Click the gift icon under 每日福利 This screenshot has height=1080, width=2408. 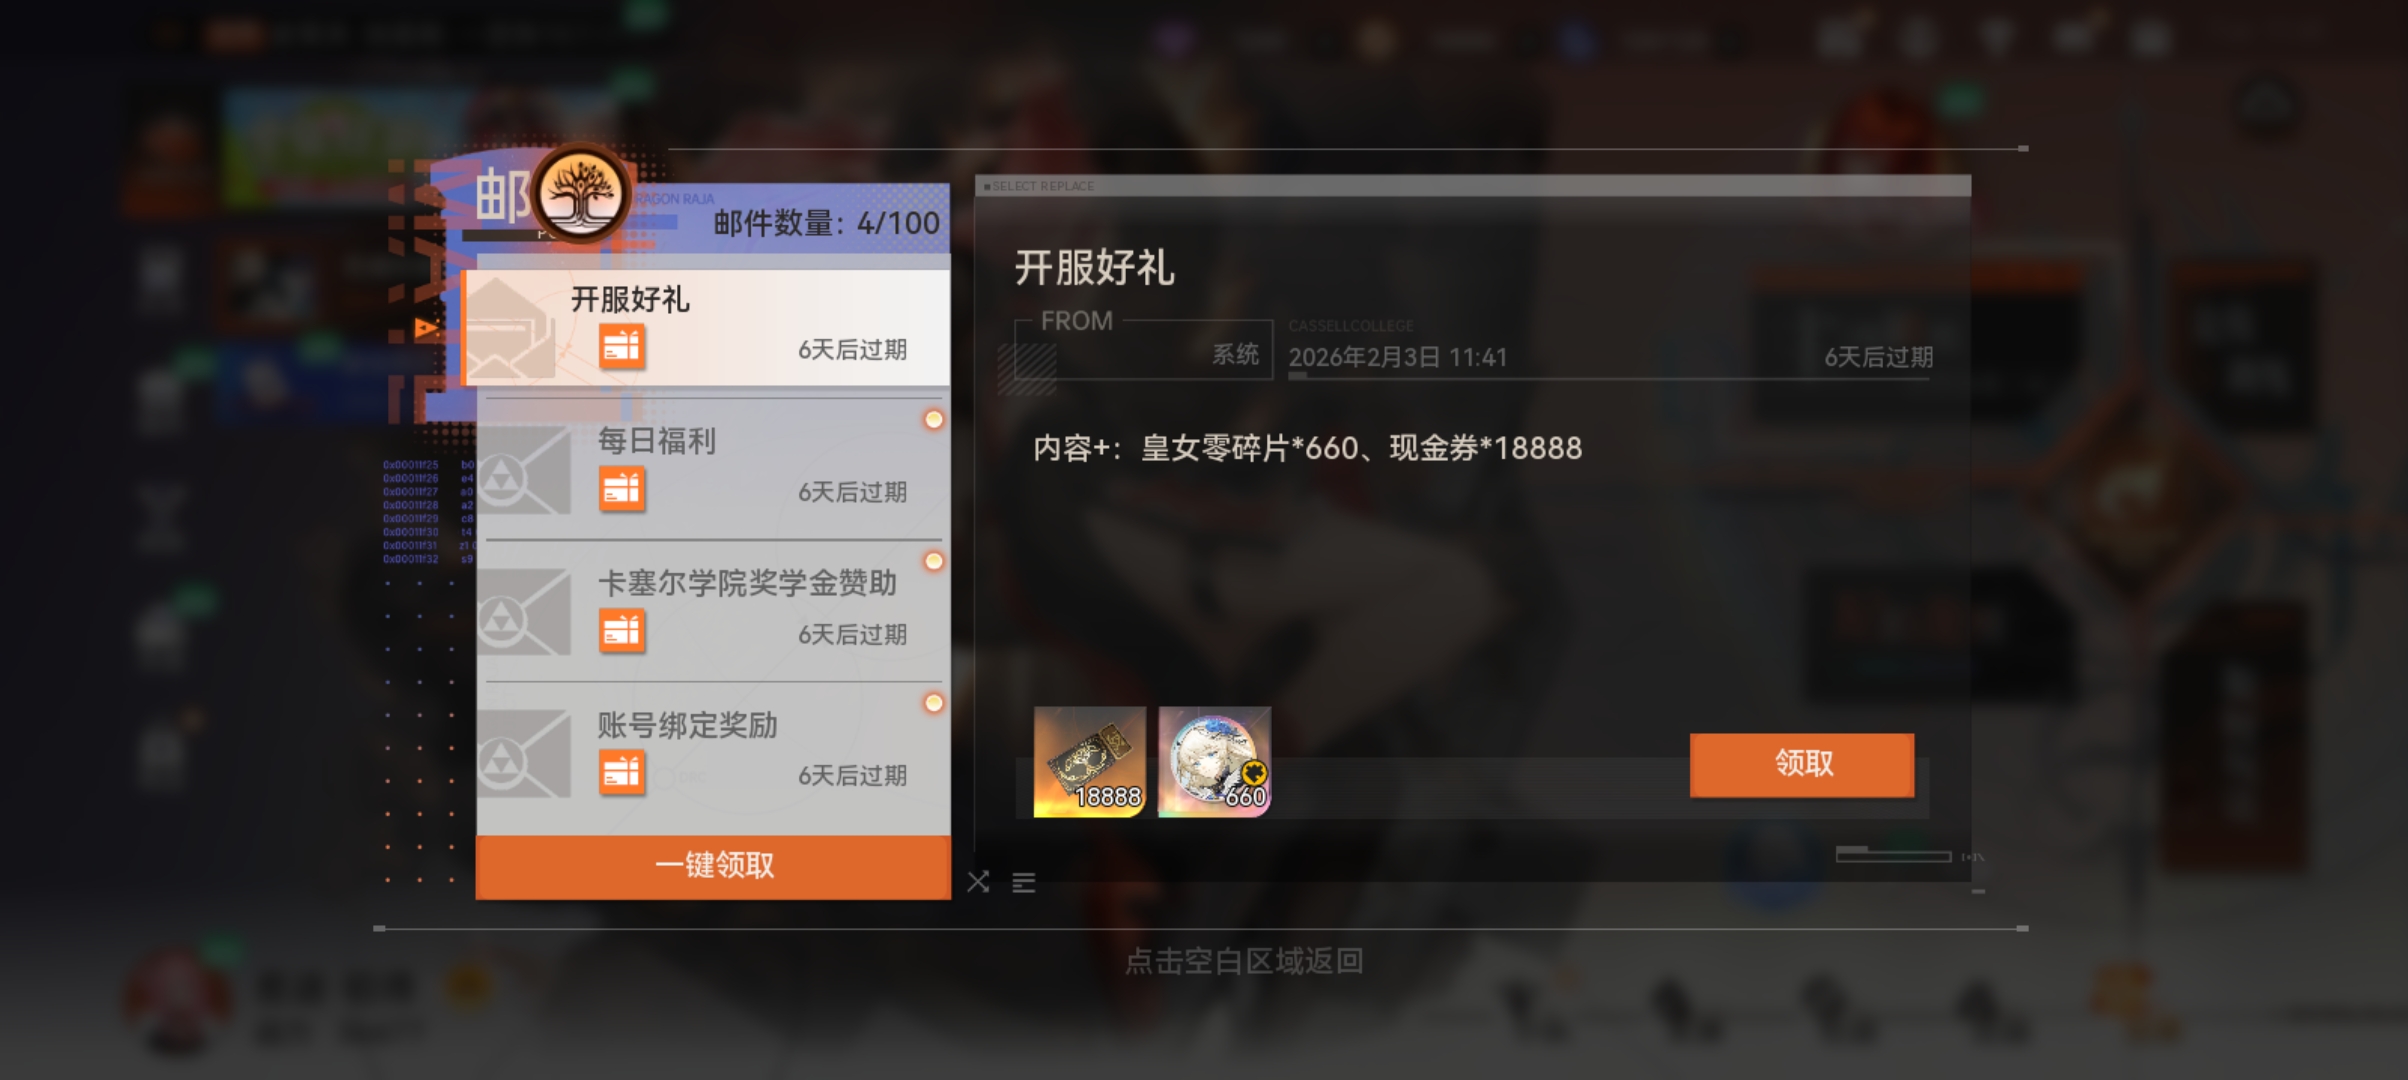pos(622,490)
